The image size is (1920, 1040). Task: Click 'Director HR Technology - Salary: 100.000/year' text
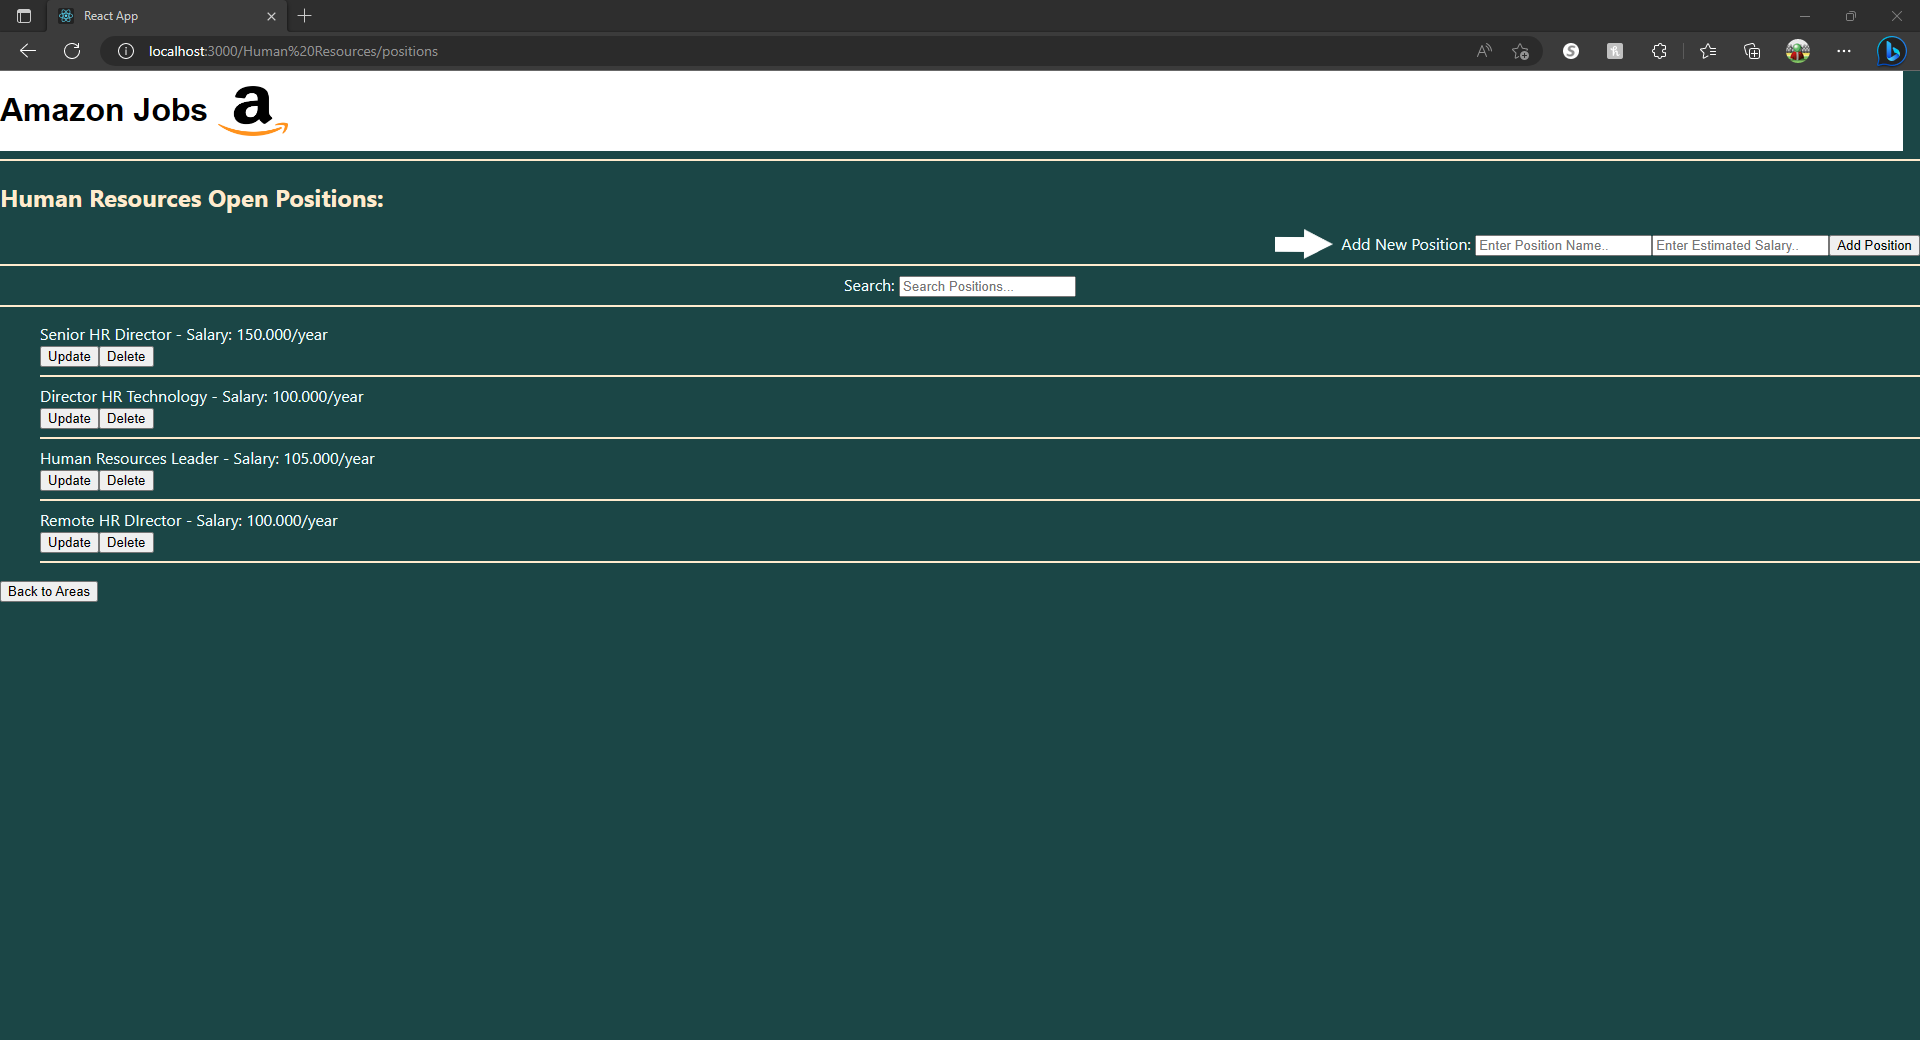click(202, 397)
